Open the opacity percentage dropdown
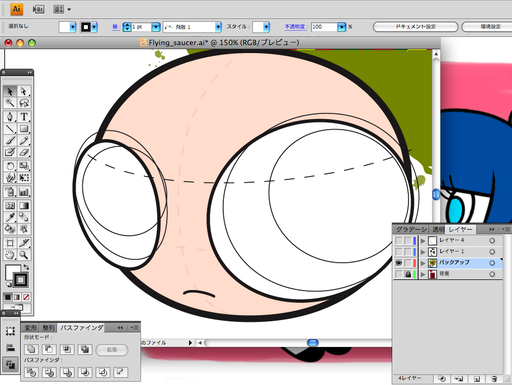Viewport: 512px width, 385px height. point(342,27)
